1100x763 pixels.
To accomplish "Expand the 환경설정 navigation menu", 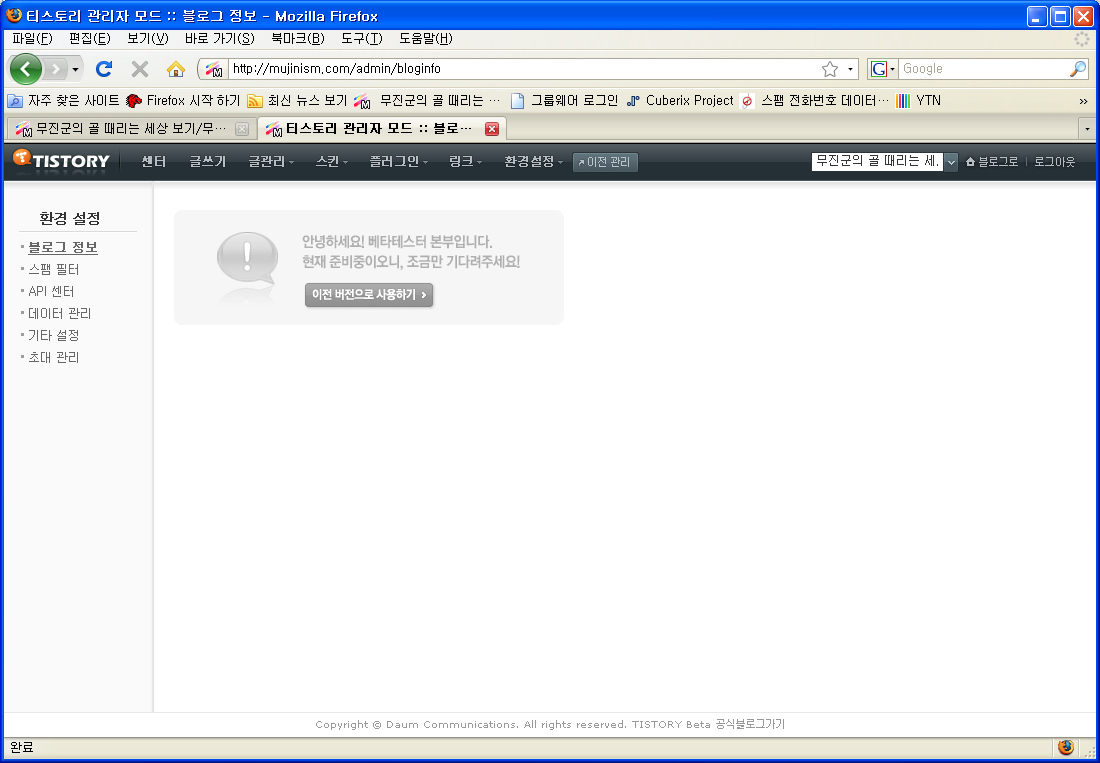I will click(534, 162).
